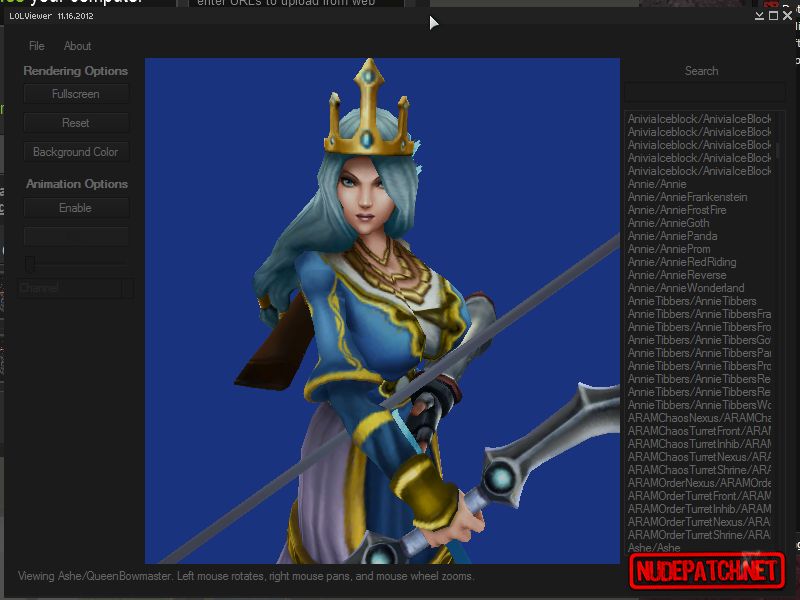Maximize the LOLViewer window
The height and width of the screenshot is (600, 800).
(x=773, y=16)
